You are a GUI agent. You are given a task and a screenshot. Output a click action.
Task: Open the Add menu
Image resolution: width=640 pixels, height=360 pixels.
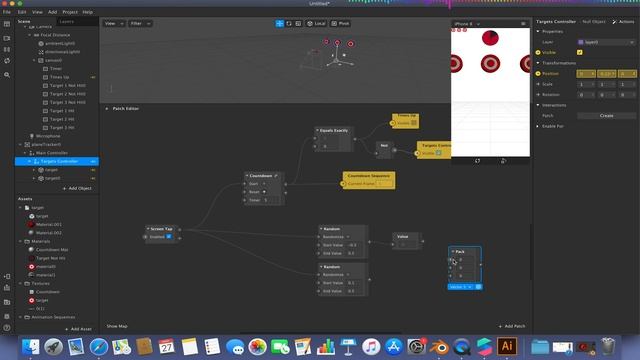[x=52, y=12]
